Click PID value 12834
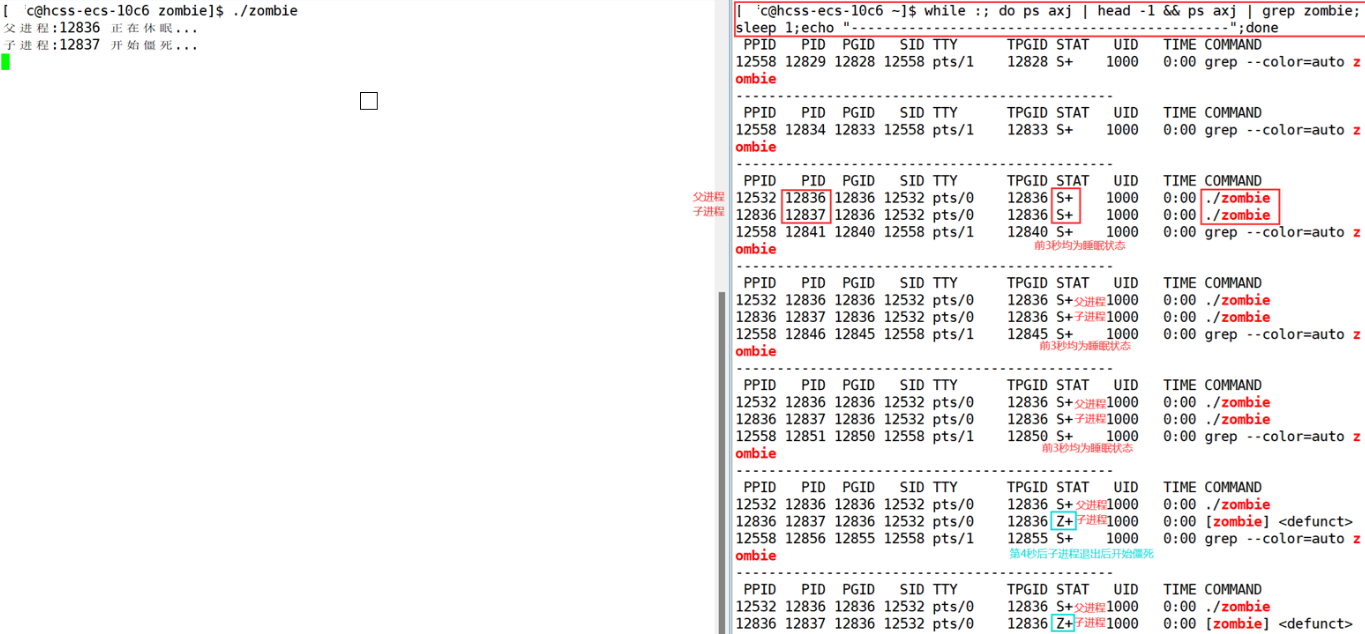Screen dimensions: 1365x634 805,130
